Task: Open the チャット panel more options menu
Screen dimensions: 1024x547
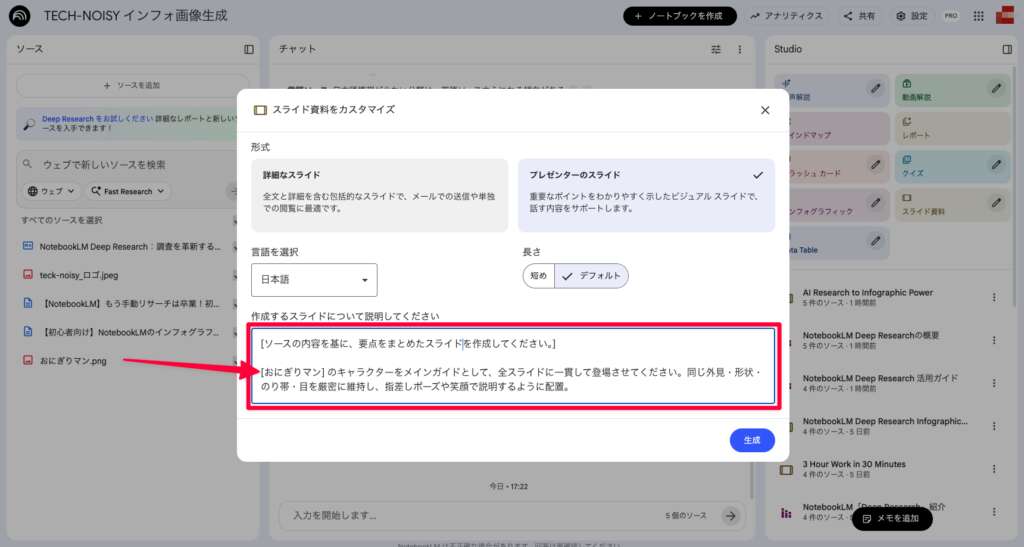Action: click(x=739, y=49)
